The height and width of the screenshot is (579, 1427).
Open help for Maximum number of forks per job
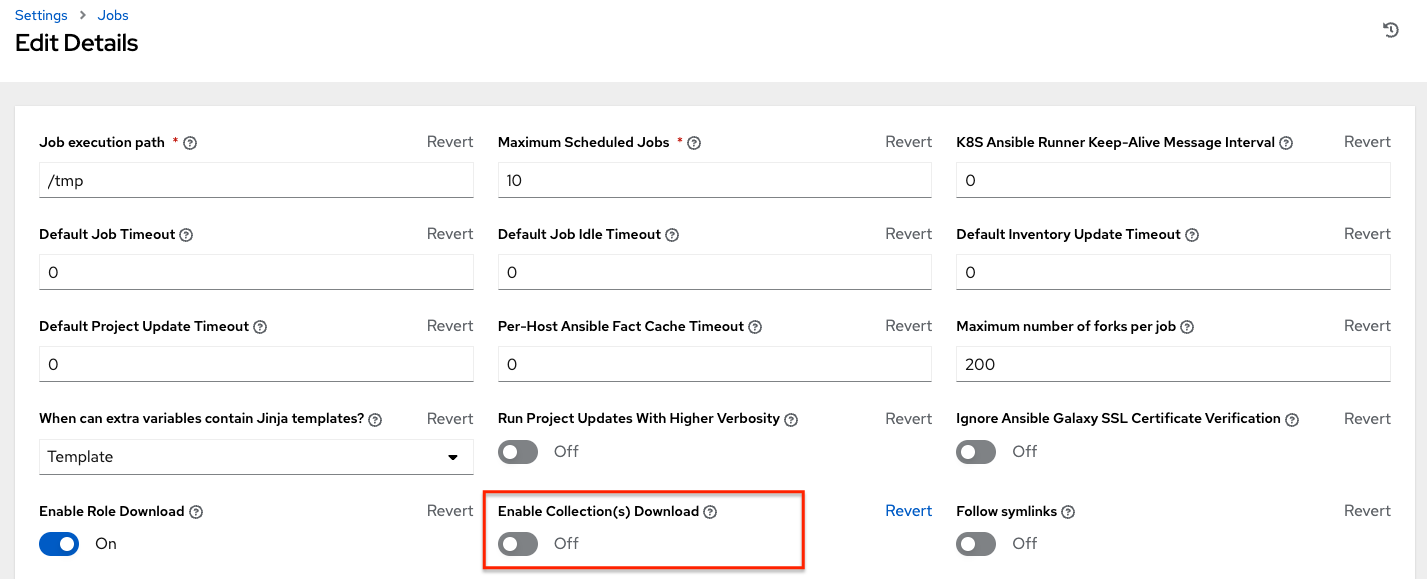click(1186, 326)
